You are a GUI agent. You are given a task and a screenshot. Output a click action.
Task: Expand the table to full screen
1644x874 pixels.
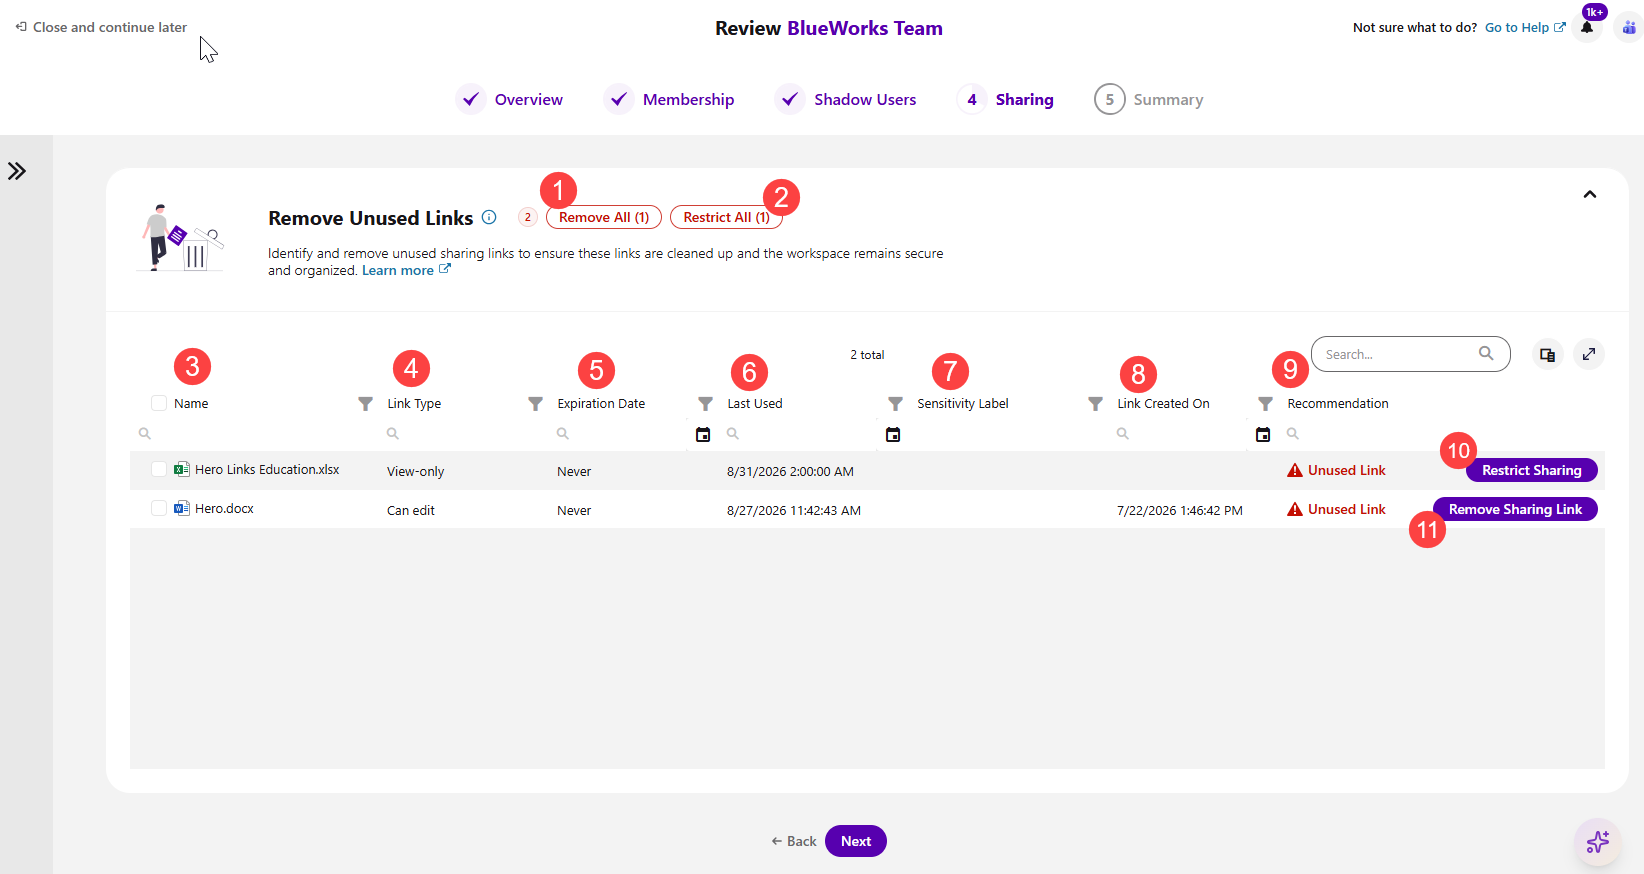tap(1589, 354)
